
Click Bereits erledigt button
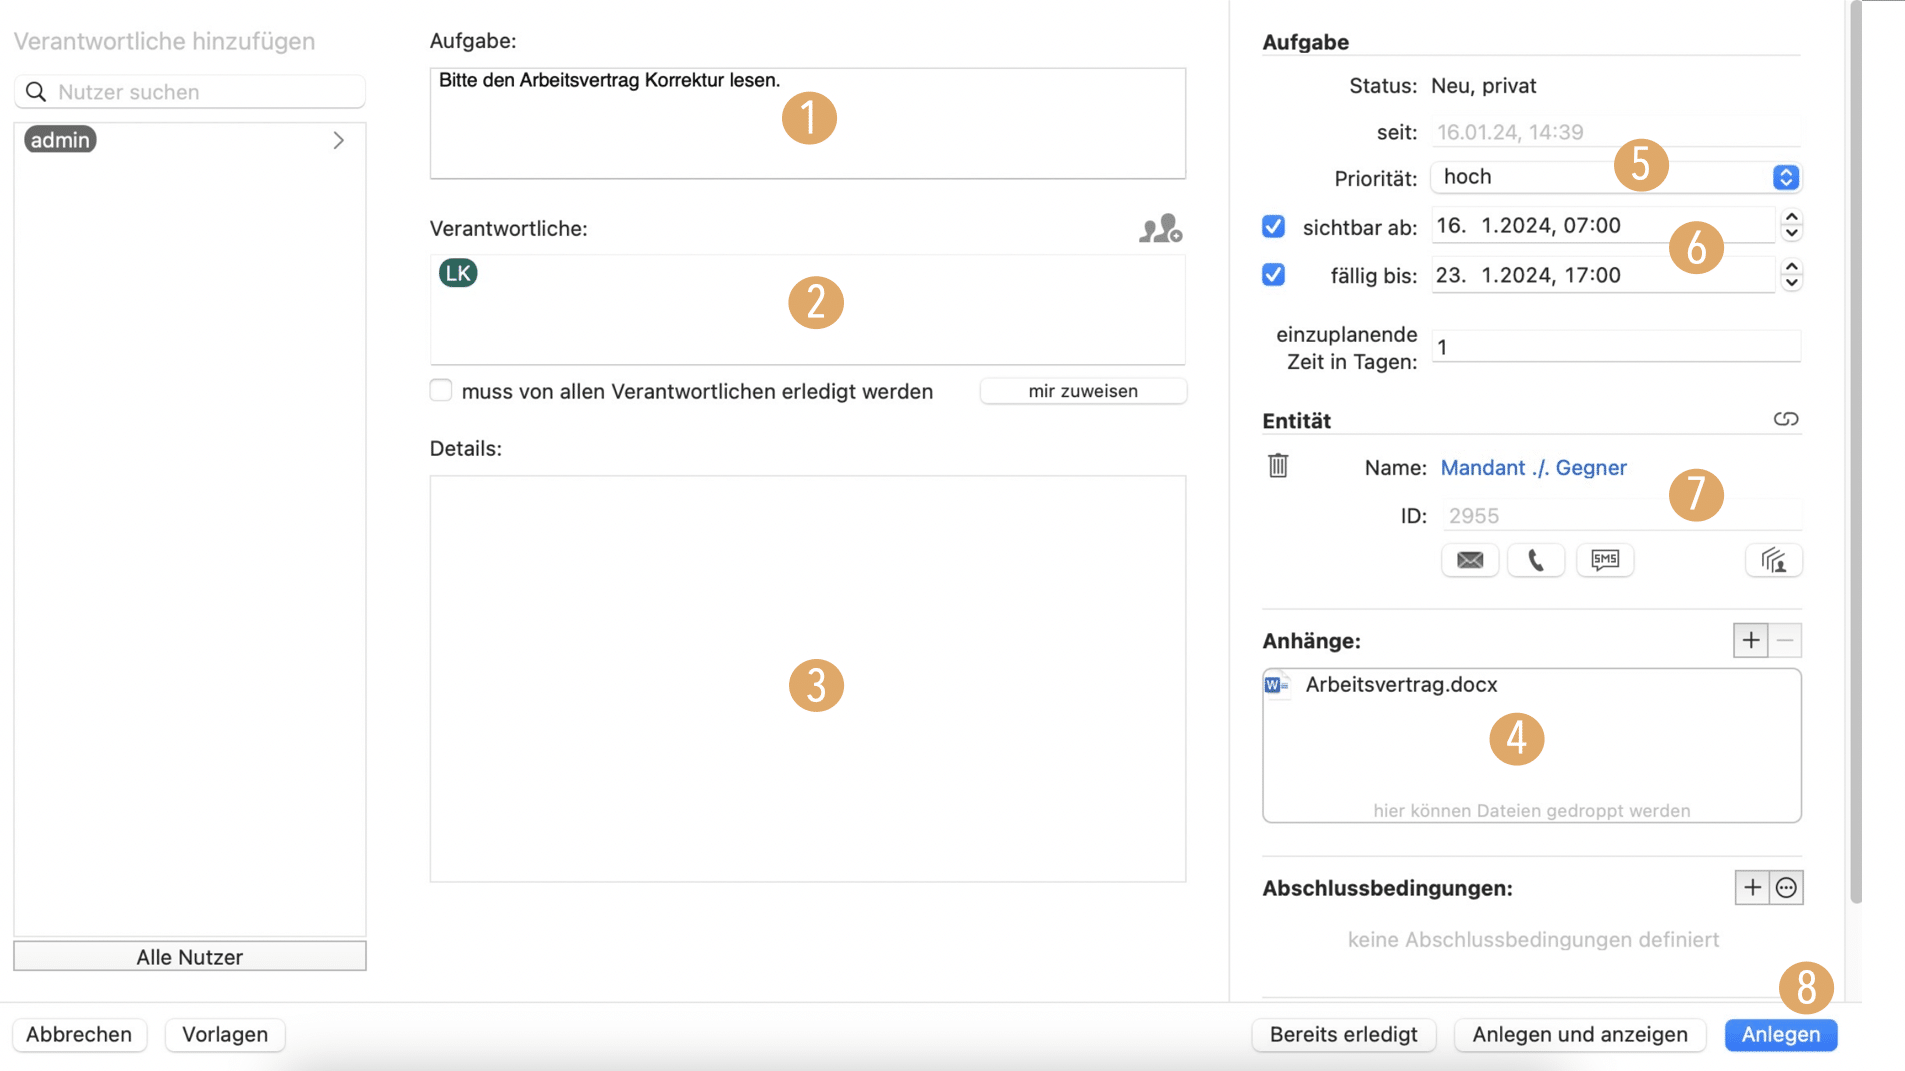coord(1343,1034)
